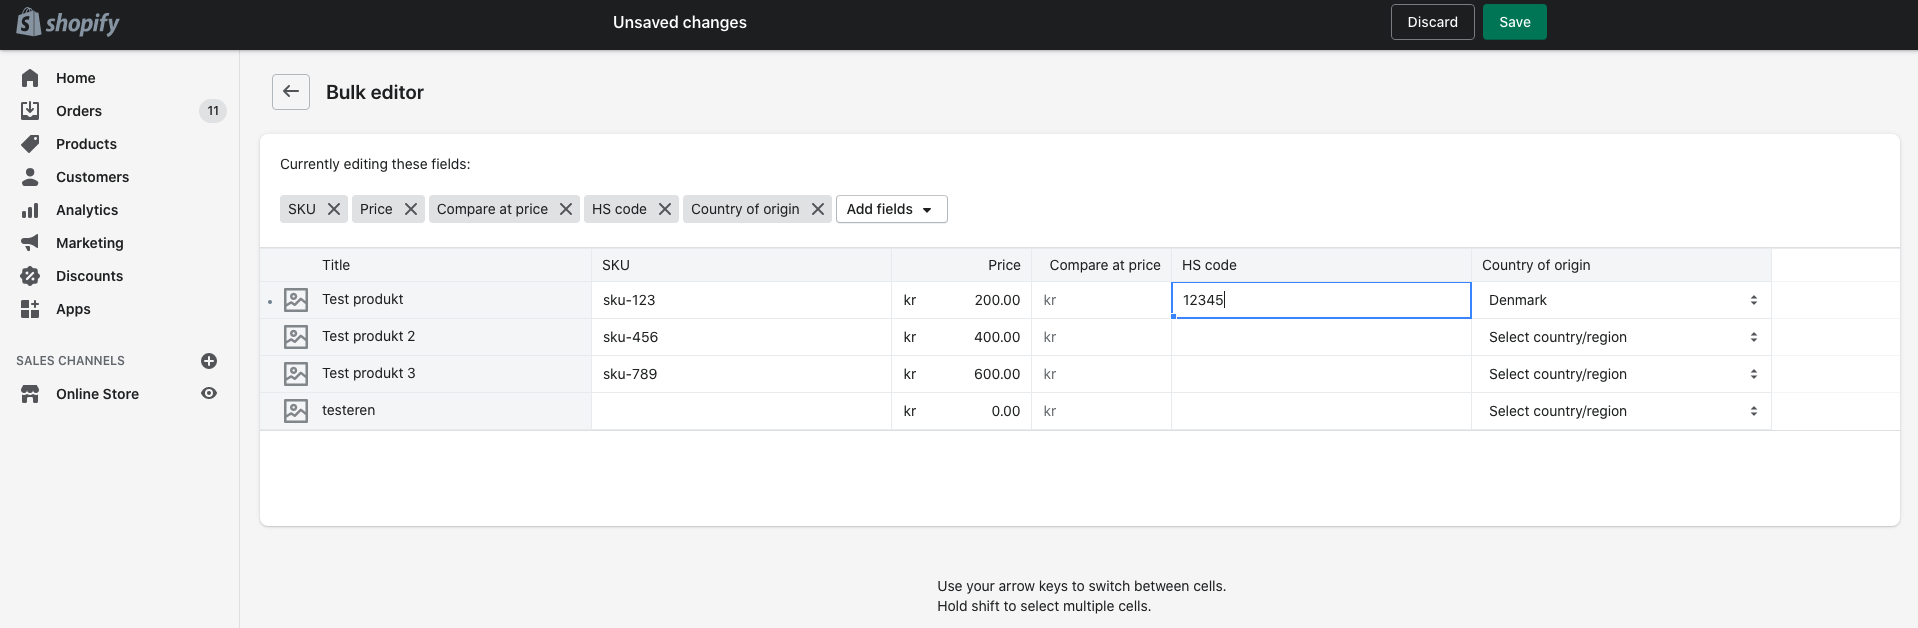Remove the Compare at price field tag
Screen dimensions: 1918x628
pos(566,209)
